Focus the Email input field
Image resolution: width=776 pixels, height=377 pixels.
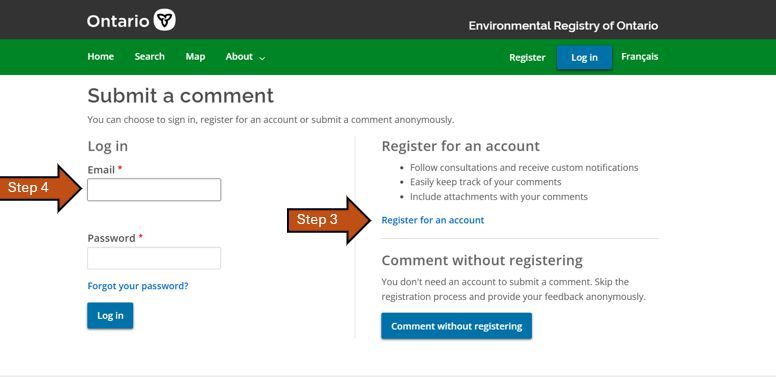154,189
